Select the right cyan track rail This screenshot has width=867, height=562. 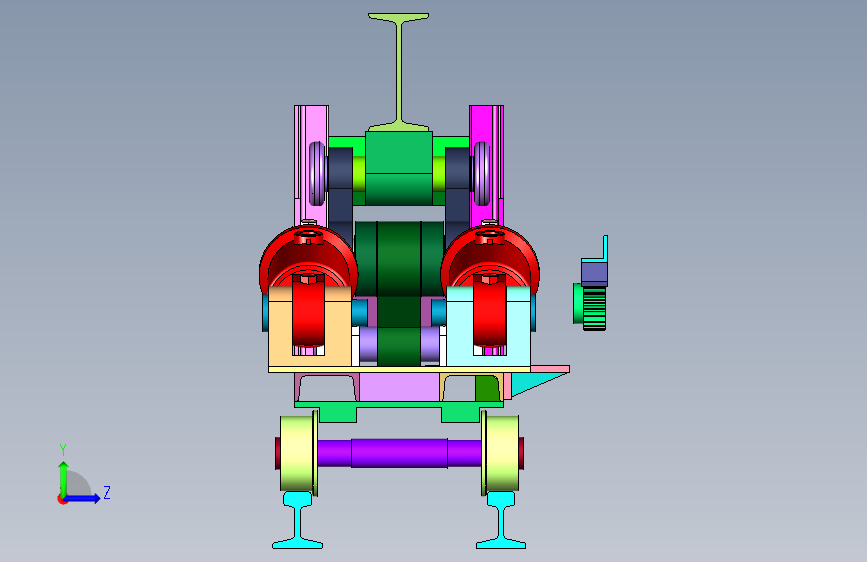(501, 520)
